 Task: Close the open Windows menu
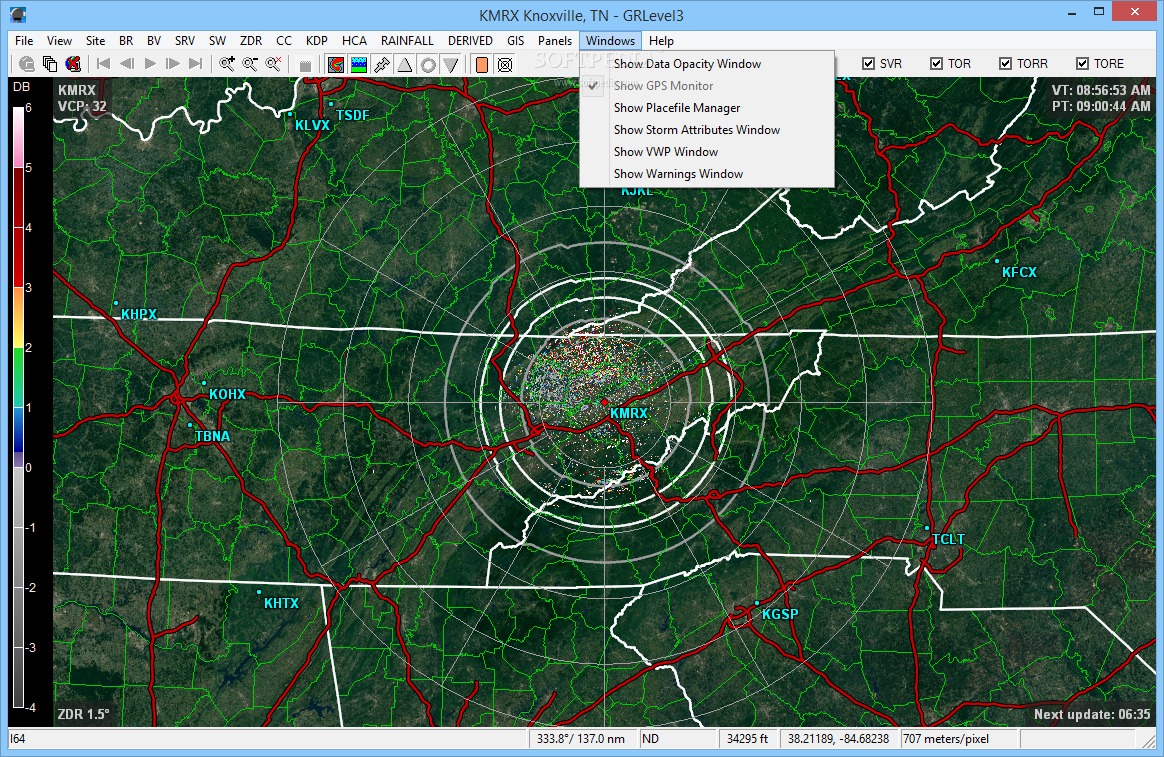610,41
